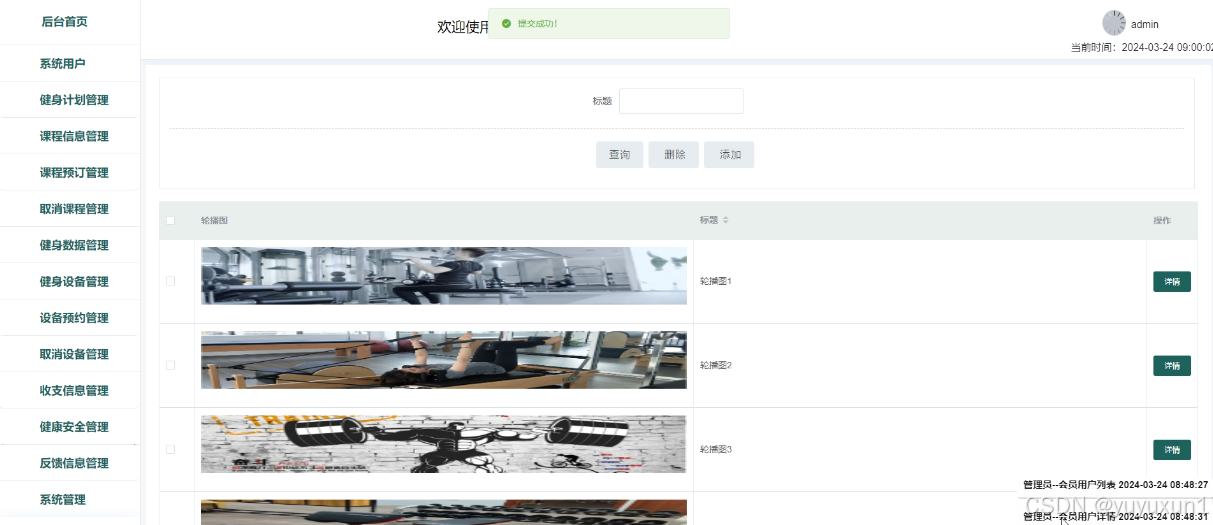This screenshot has width=1213, height=525.
Task: Click the 轮播图2 title cell
Action: click(x=716, y=366)
